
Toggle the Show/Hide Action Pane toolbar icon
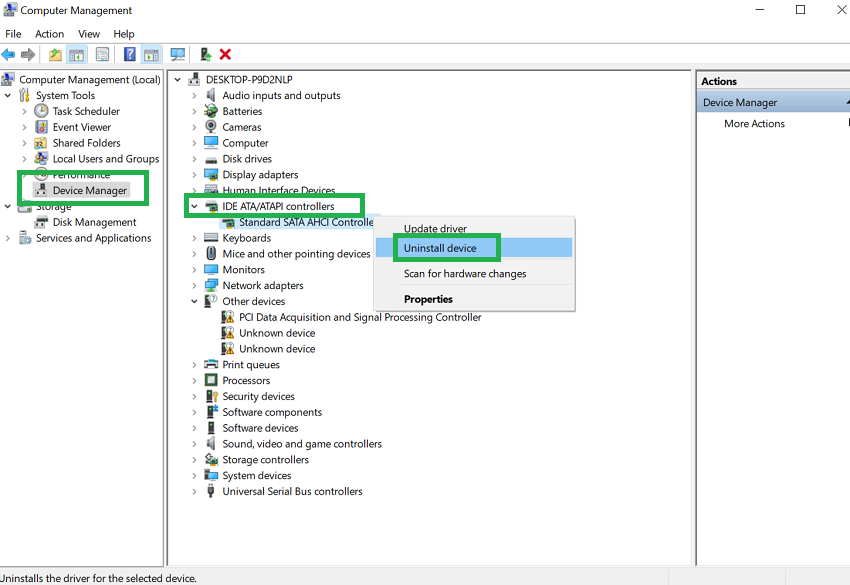click(151, 54)
